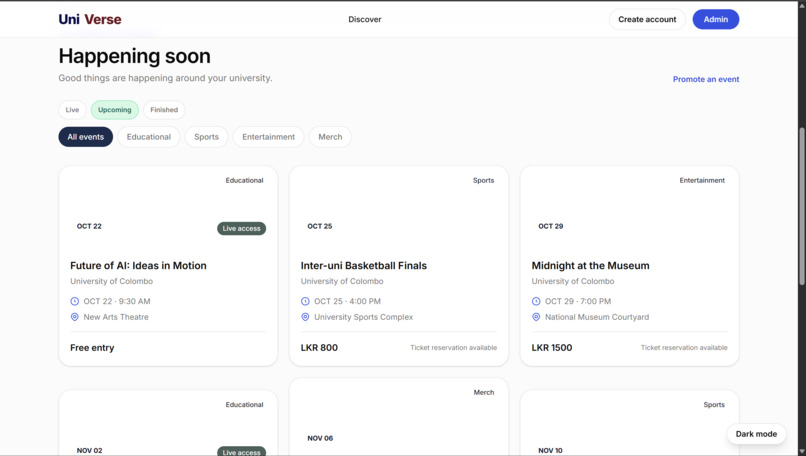This screenshot has height=456, width=806.
Task: Select the Finished status filter
Action: [164, 110]
